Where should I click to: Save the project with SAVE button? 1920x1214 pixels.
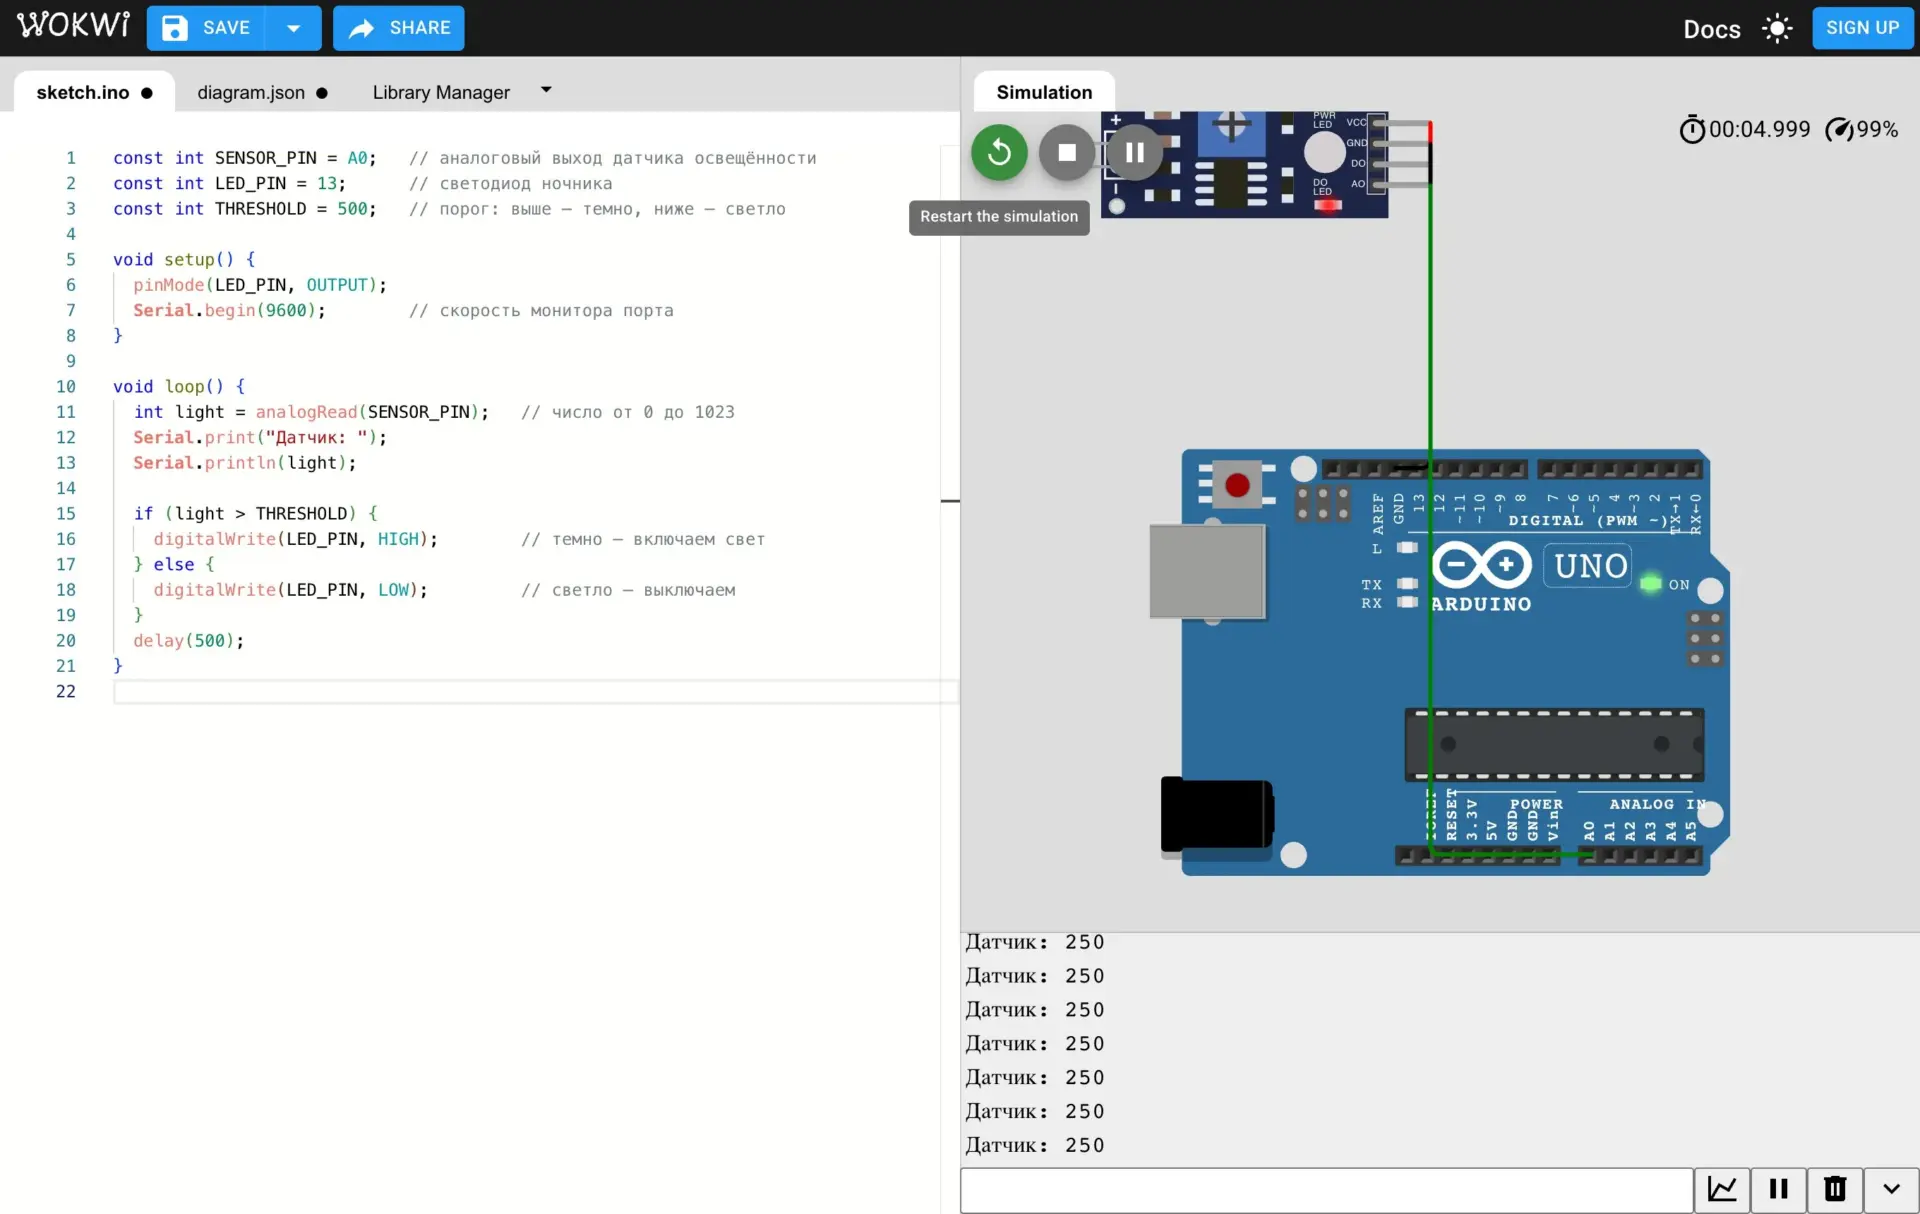[206, 28]
